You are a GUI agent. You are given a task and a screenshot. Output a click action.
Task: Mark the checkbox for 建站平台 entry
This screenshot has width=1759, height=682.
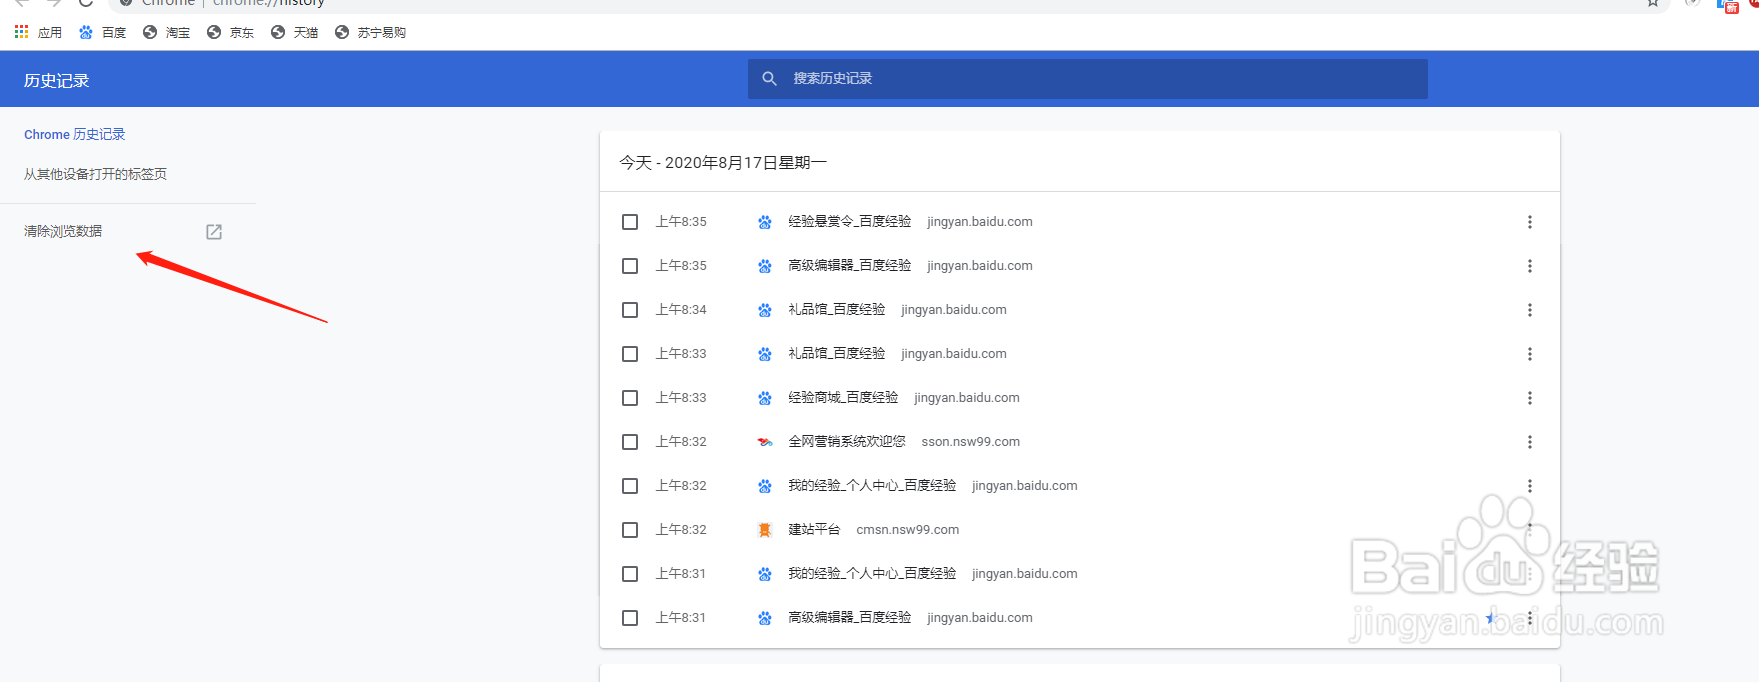(x=630, y=530)
